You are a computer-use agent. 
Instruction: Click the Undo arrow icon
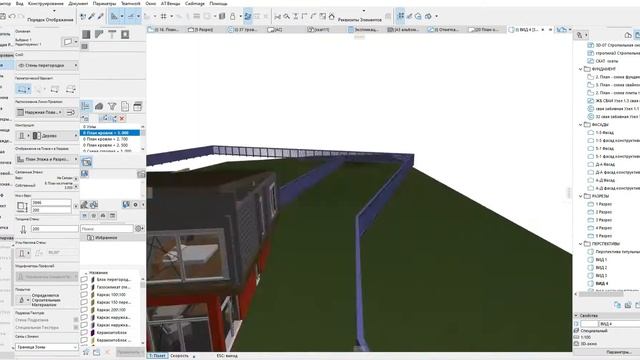(12, 16)
